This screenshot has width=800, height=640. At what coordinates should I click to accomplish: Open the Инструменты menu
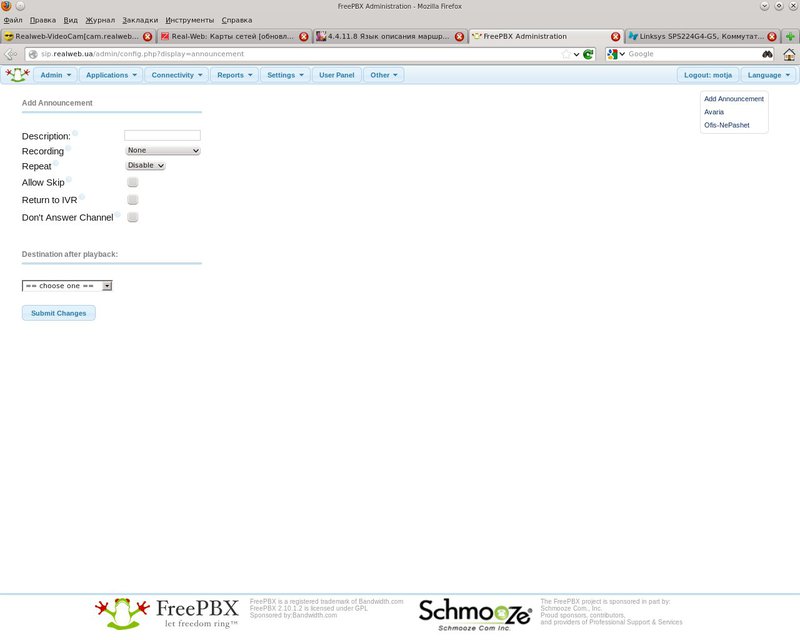coord(190,20)
